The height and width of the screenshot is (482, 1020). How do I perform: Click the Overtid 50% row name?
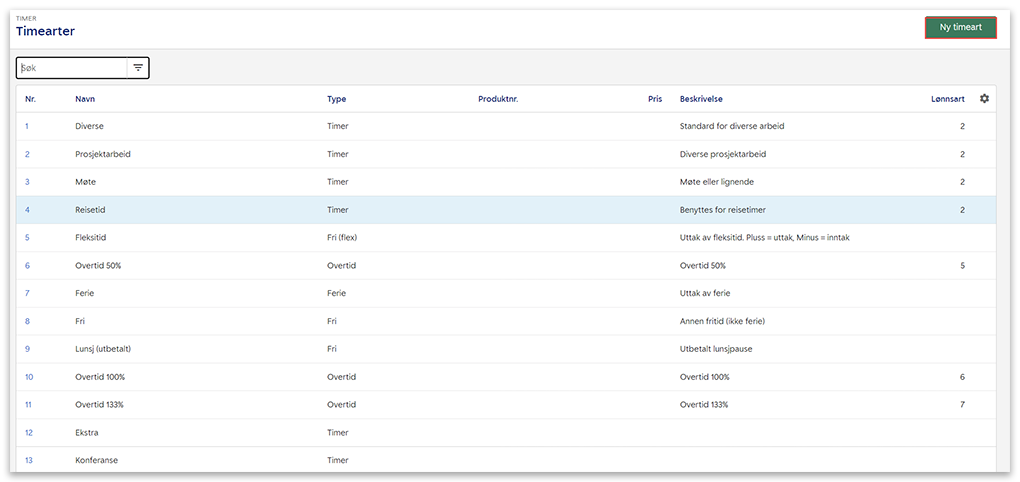tap(97, 266)
